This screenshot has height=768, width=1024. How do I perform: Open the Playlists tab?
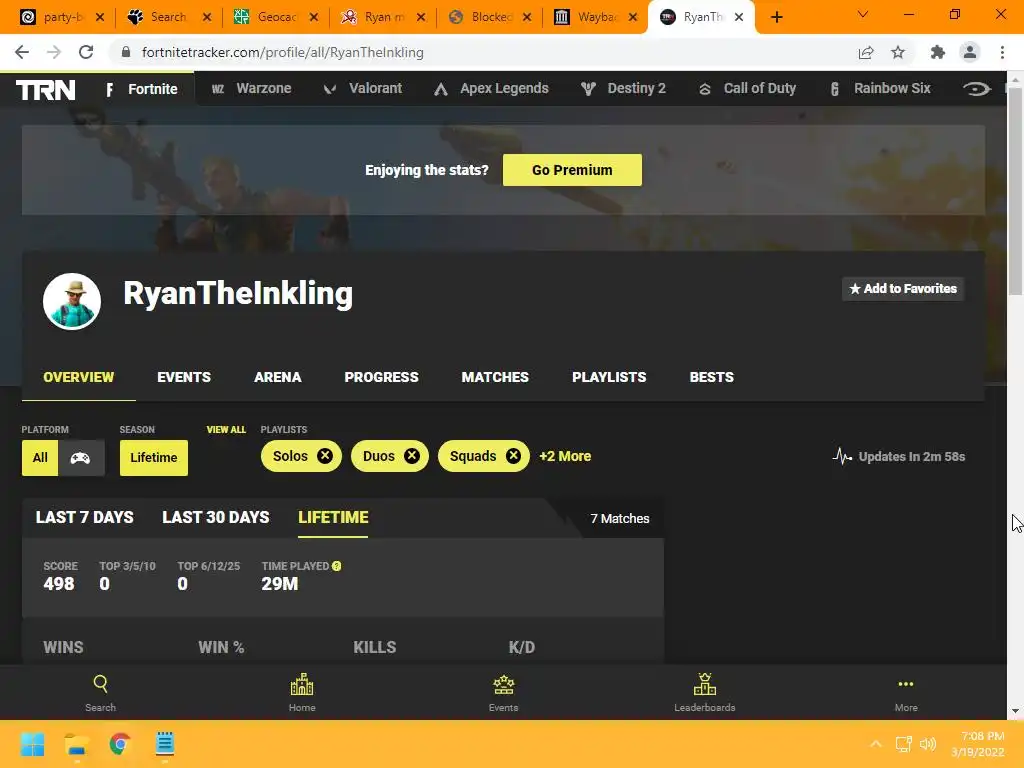609,377
